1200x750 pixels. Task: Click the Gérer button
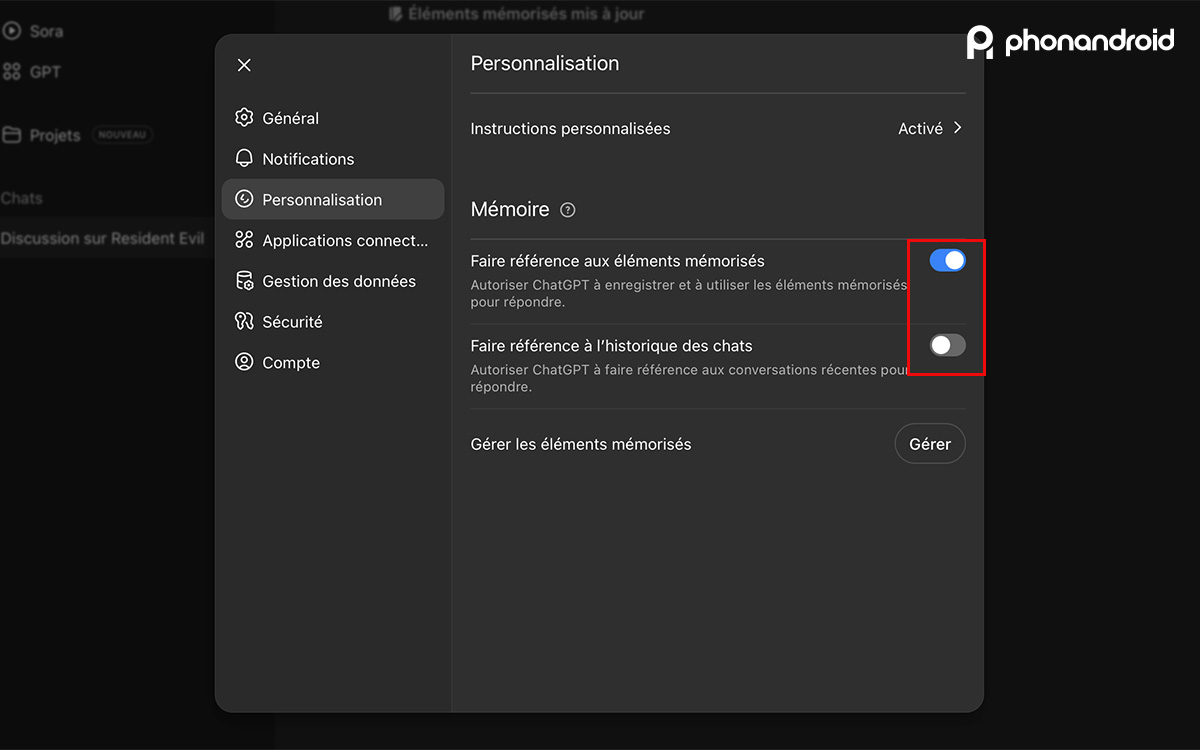[x=930, y=443]
